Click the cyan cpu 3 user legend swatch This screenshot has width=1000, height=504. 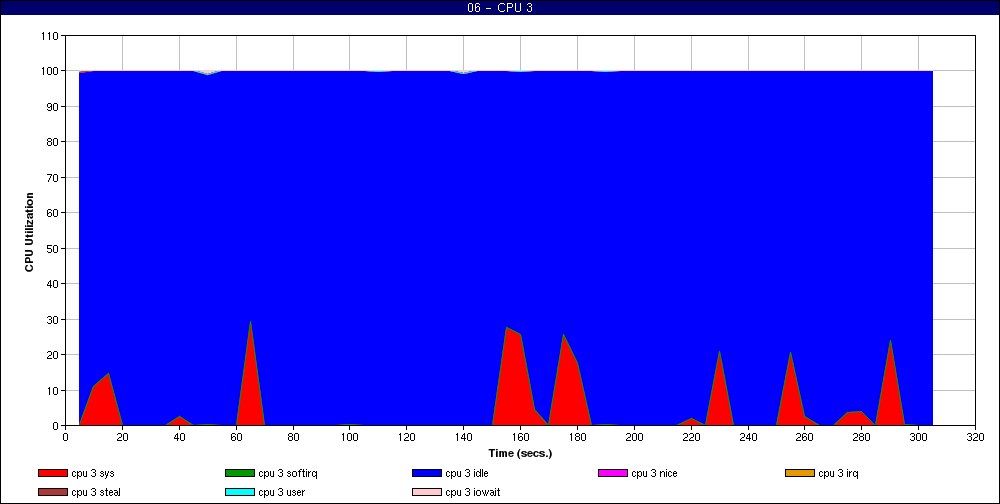[x=240, y=493]
